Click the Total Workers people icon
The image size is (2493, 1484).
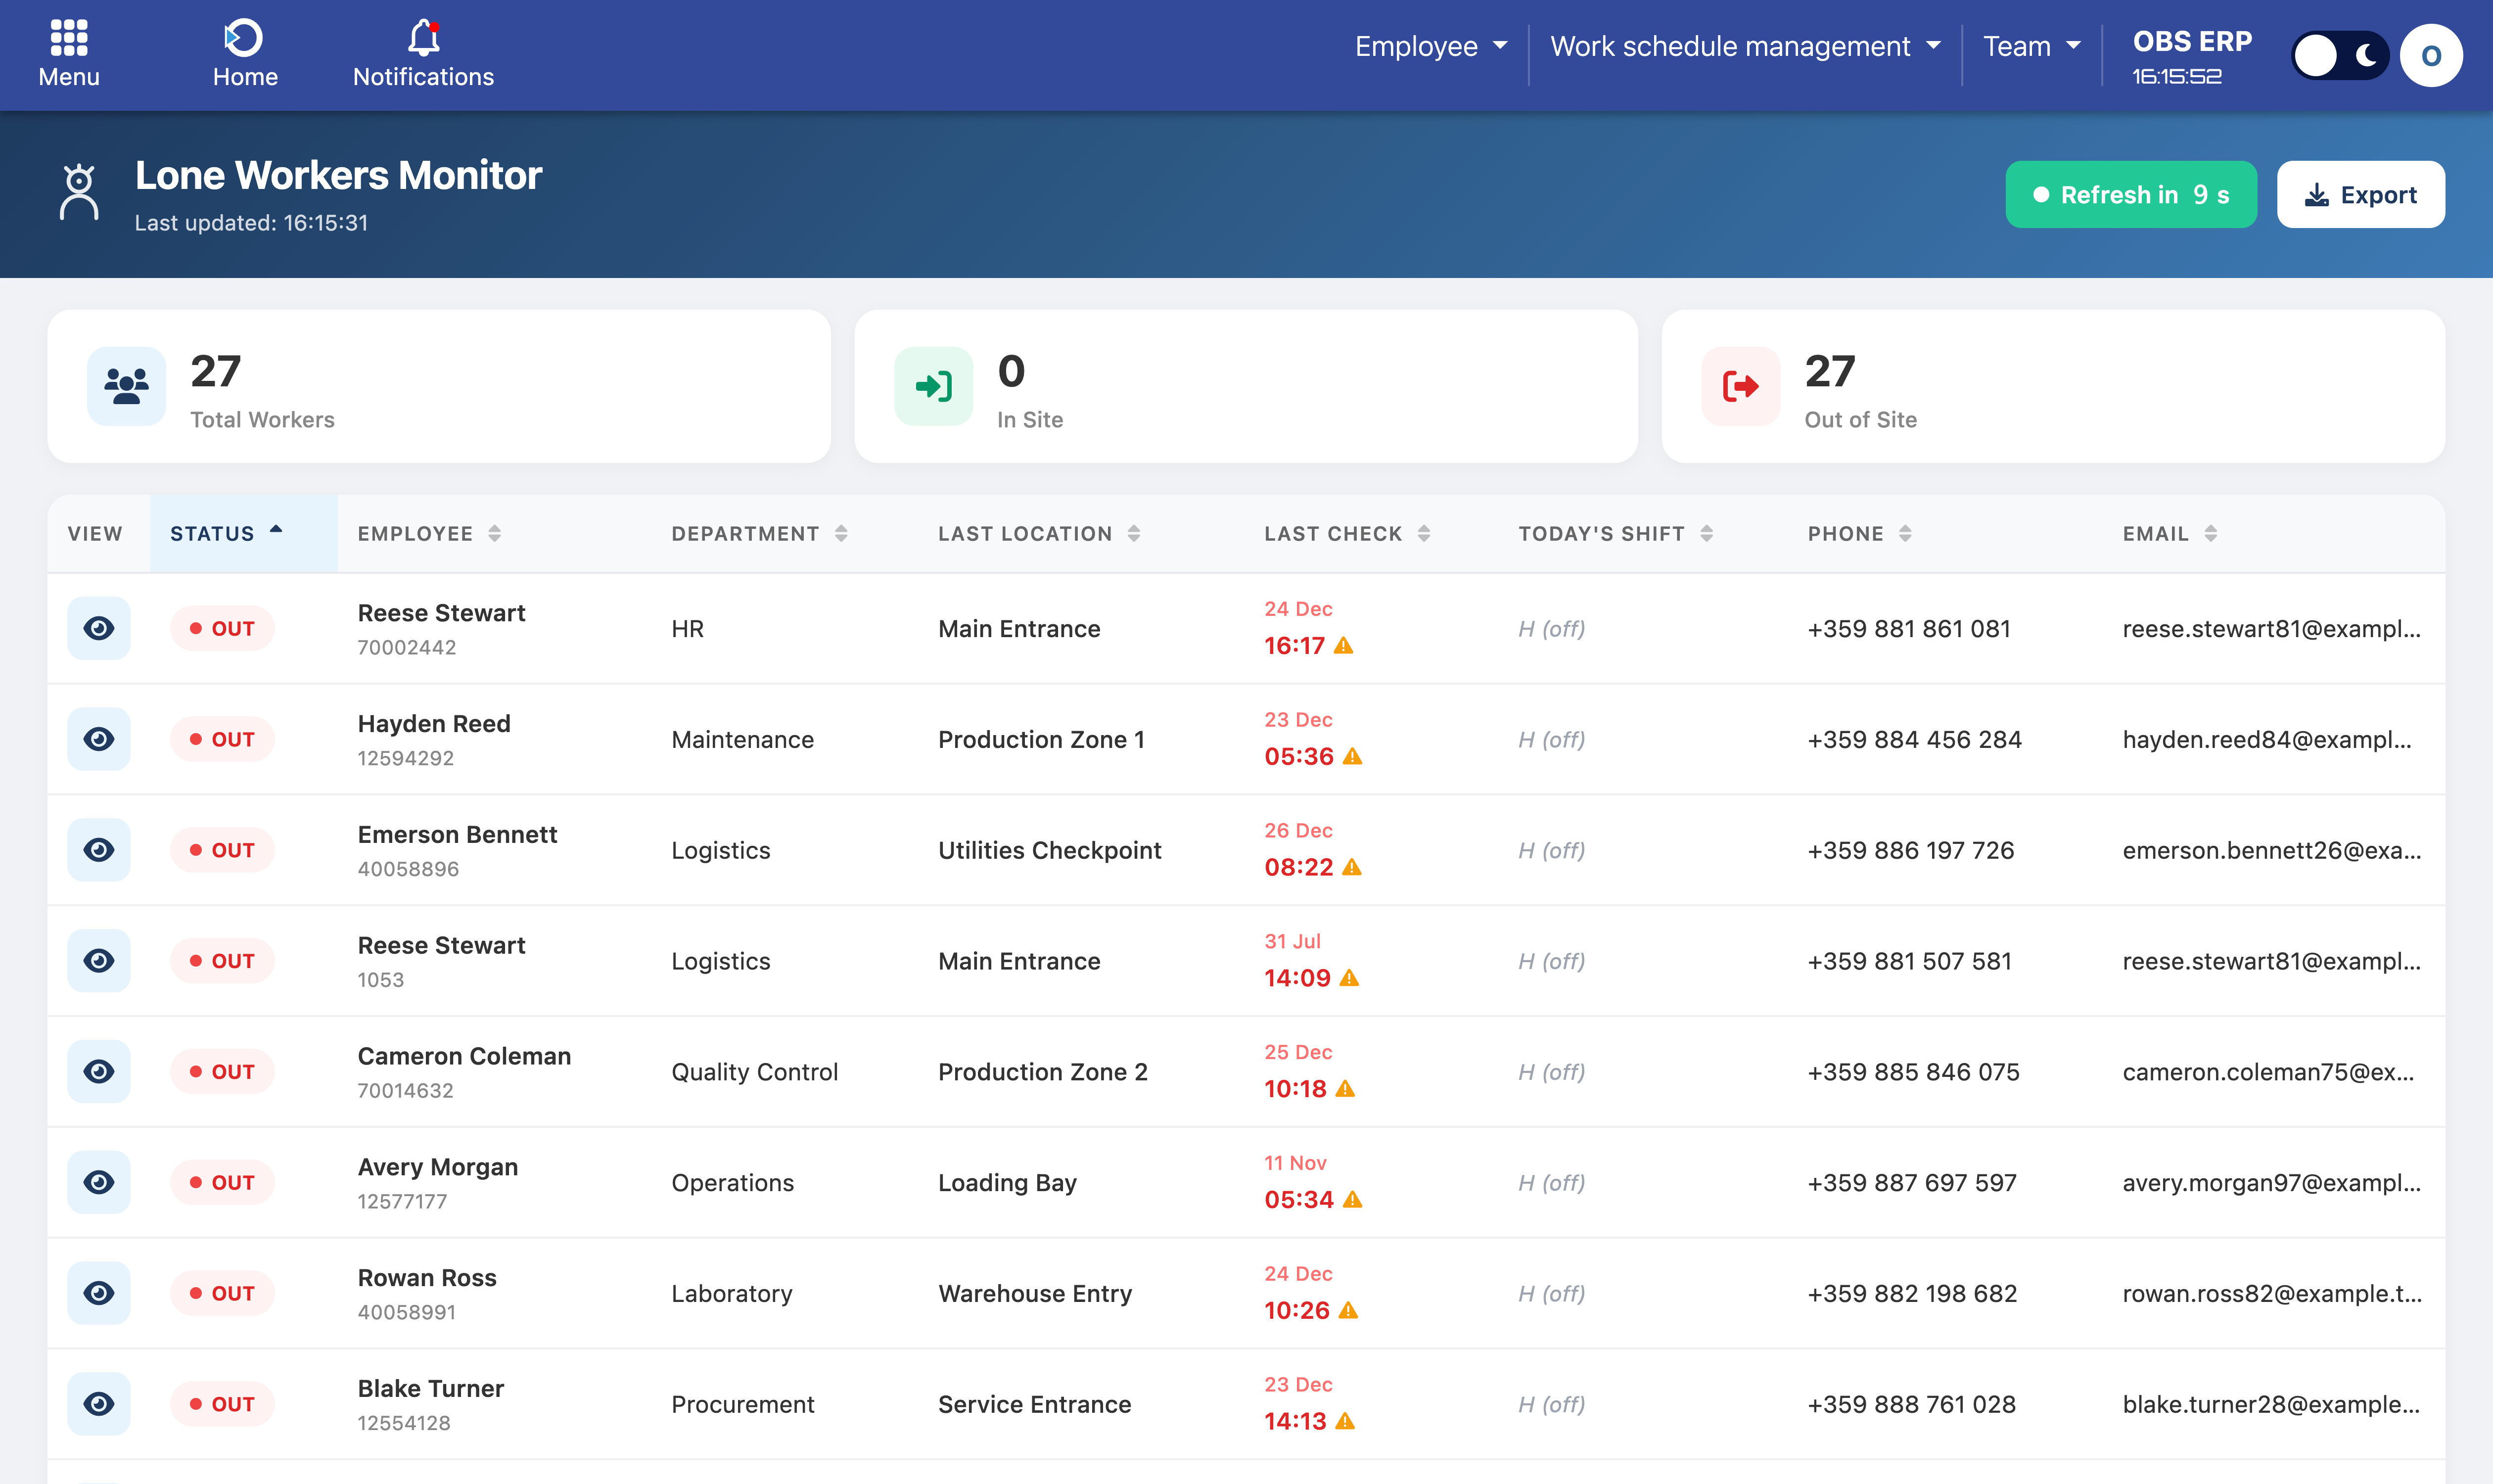[x=126, y=386]
